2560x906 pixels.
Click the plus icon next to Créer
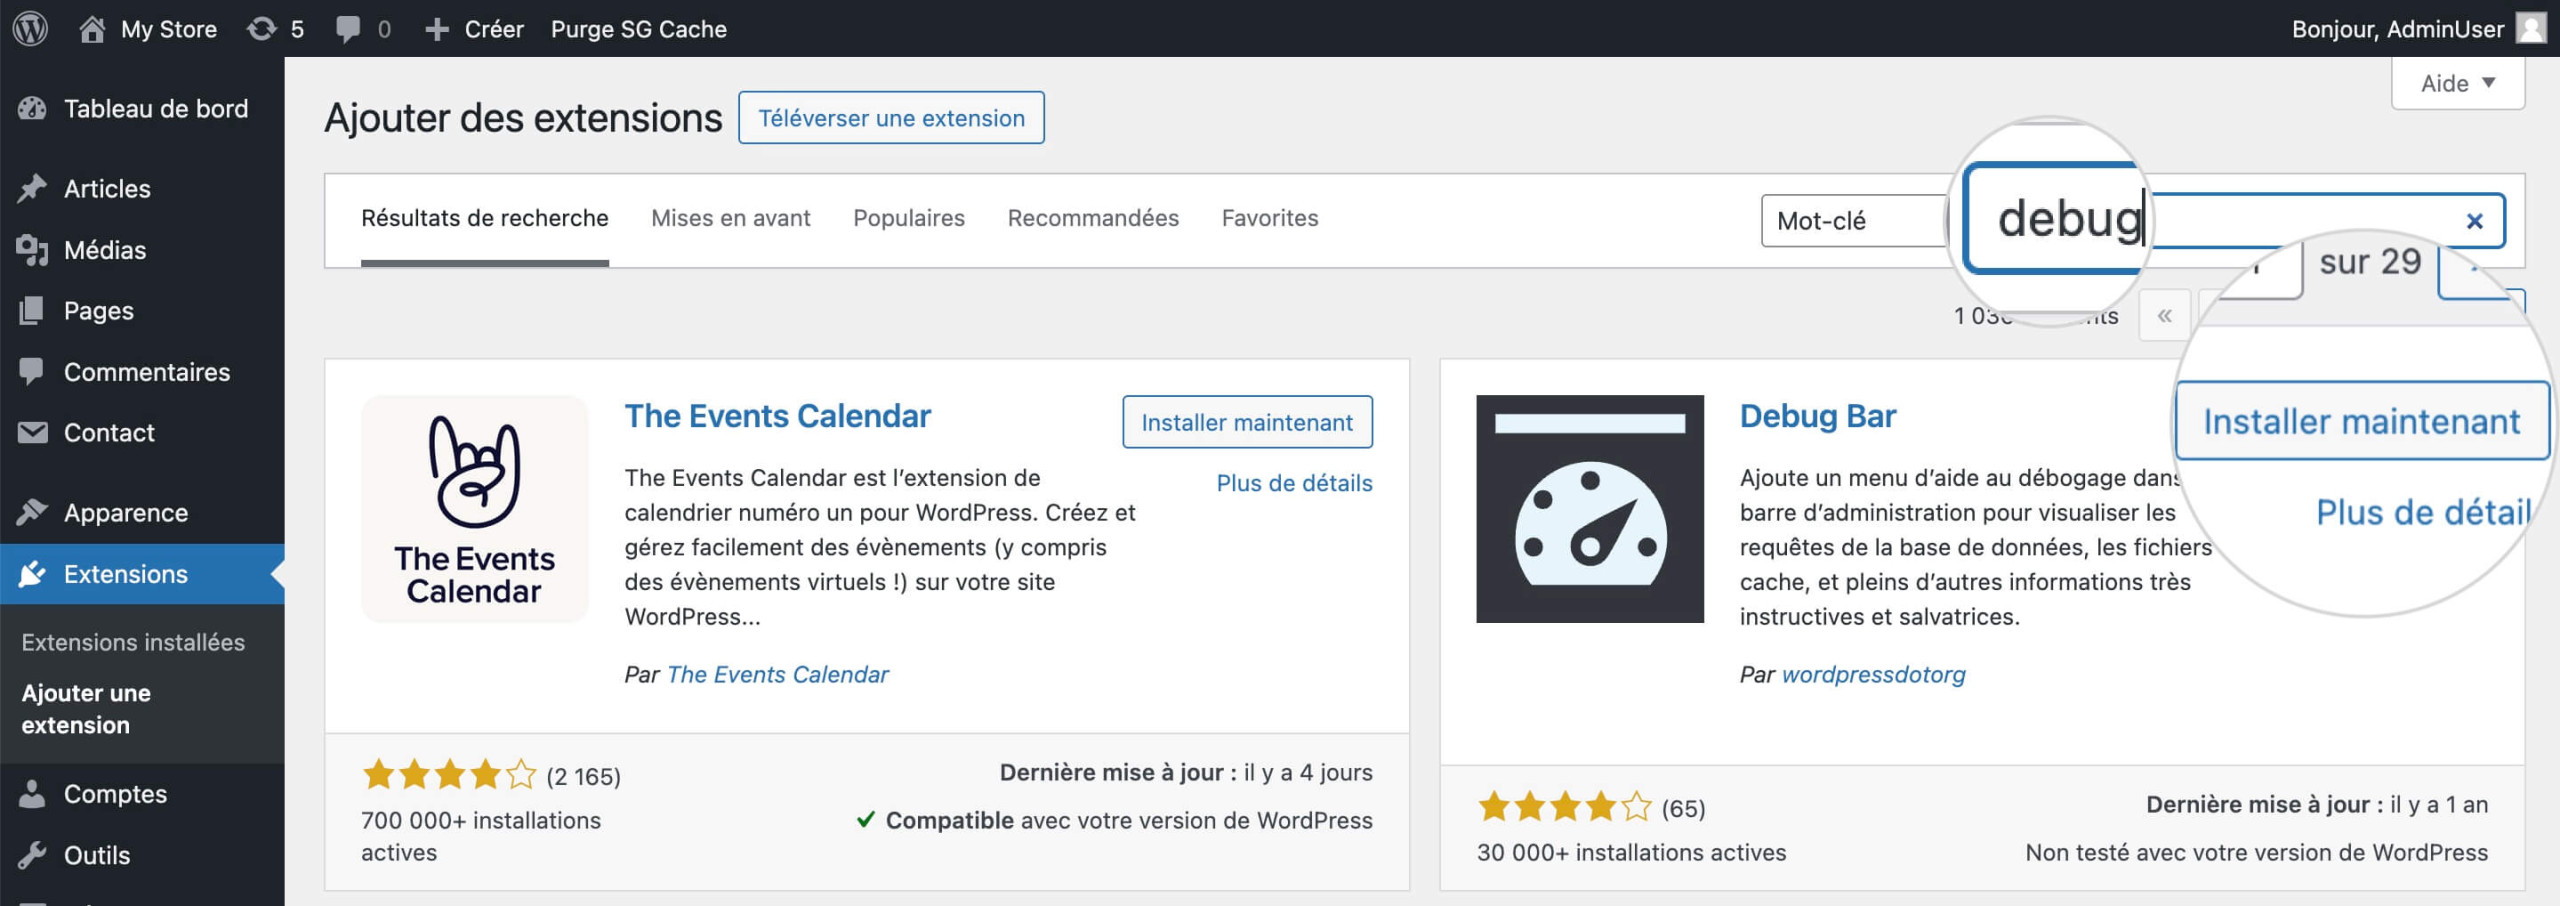click(x=436, y=29)
